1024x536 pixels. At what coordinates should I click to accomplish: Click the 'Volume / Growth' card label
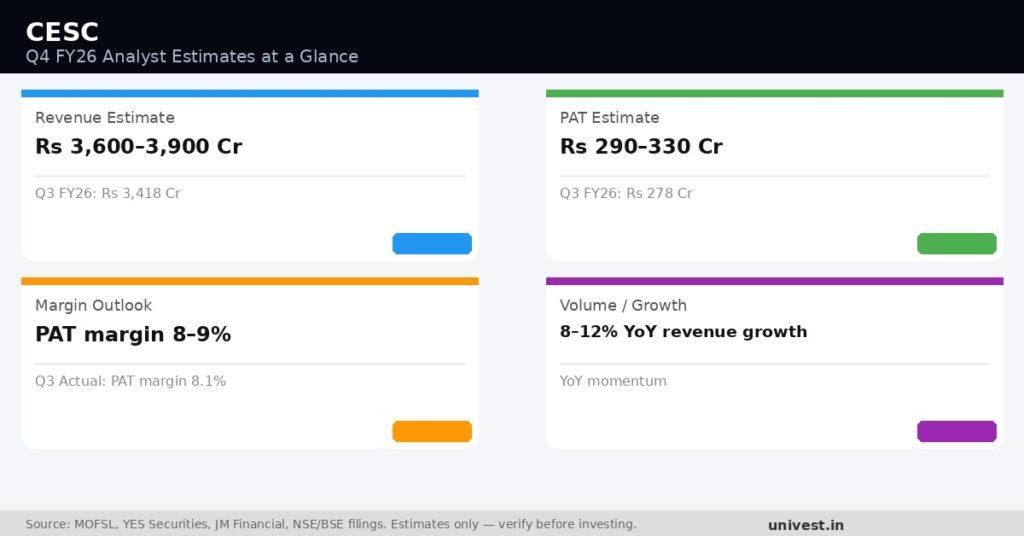pos(623,306)
